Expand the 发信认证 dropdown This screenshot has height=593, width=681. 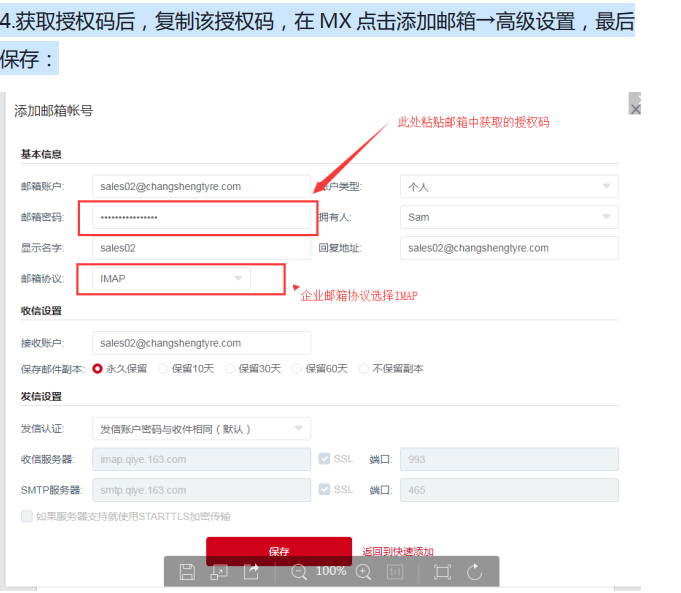point(200,429)
